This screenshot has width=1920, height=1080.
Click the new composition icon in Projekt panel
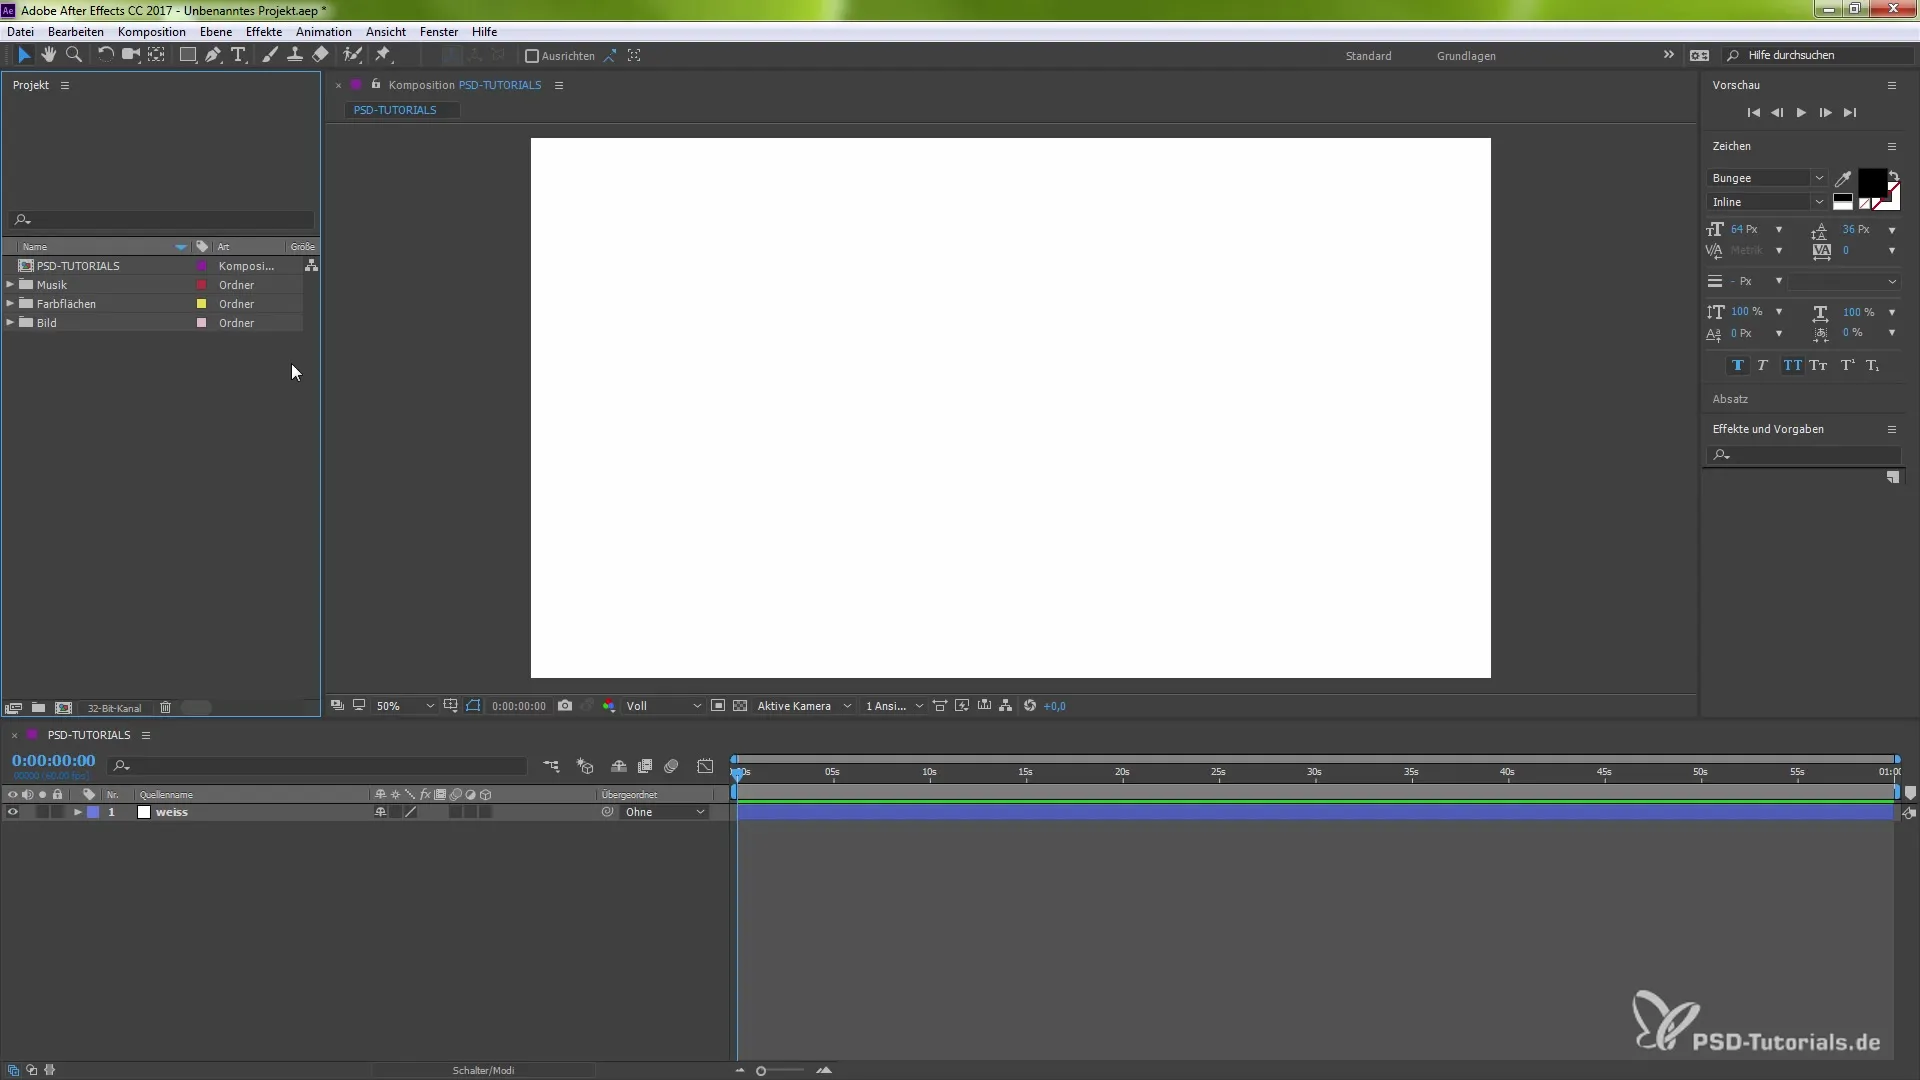click(x=63, y=707)
